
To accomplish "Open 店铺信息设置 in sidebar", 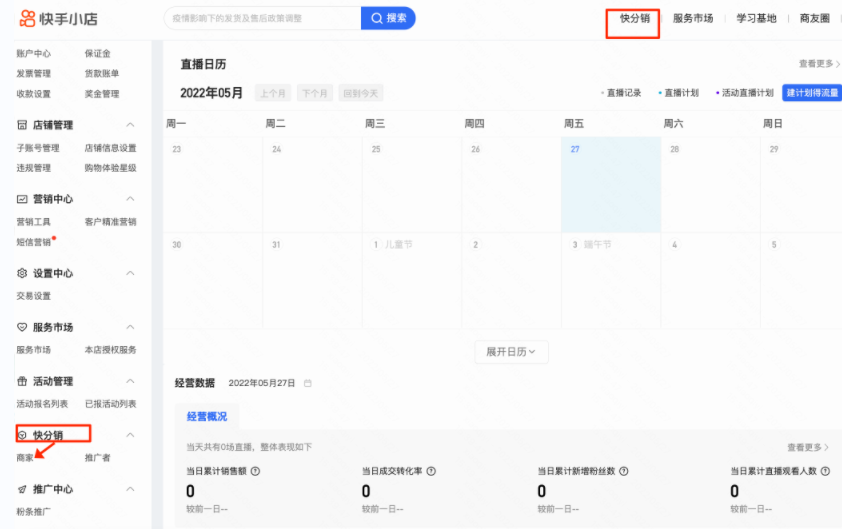I will (x=110, y=148).
